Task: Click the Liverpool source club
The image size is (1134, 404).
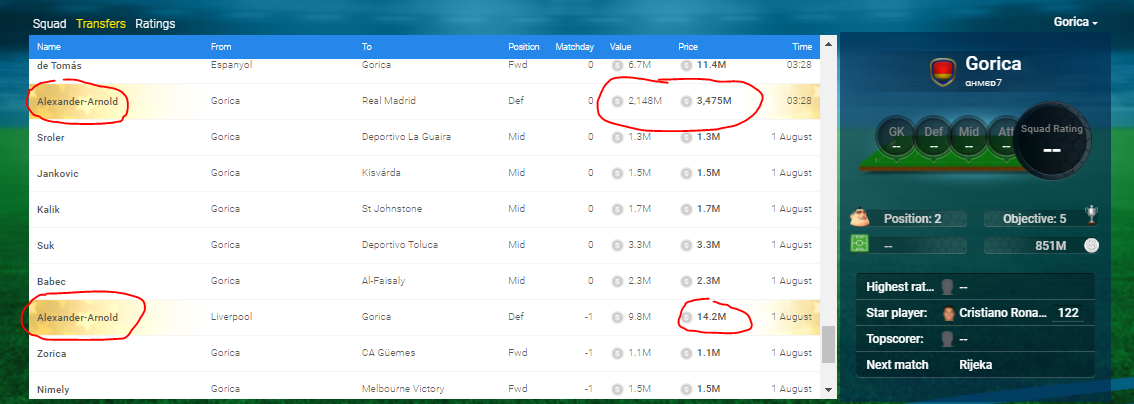Action: coord(230,317)
